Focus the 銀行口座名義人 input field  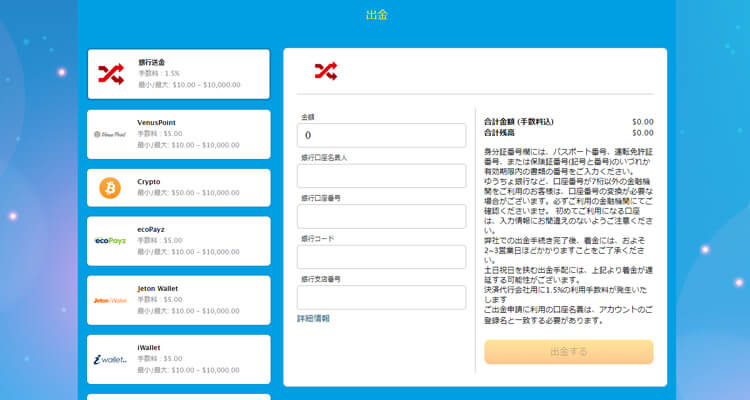[381, 176]
